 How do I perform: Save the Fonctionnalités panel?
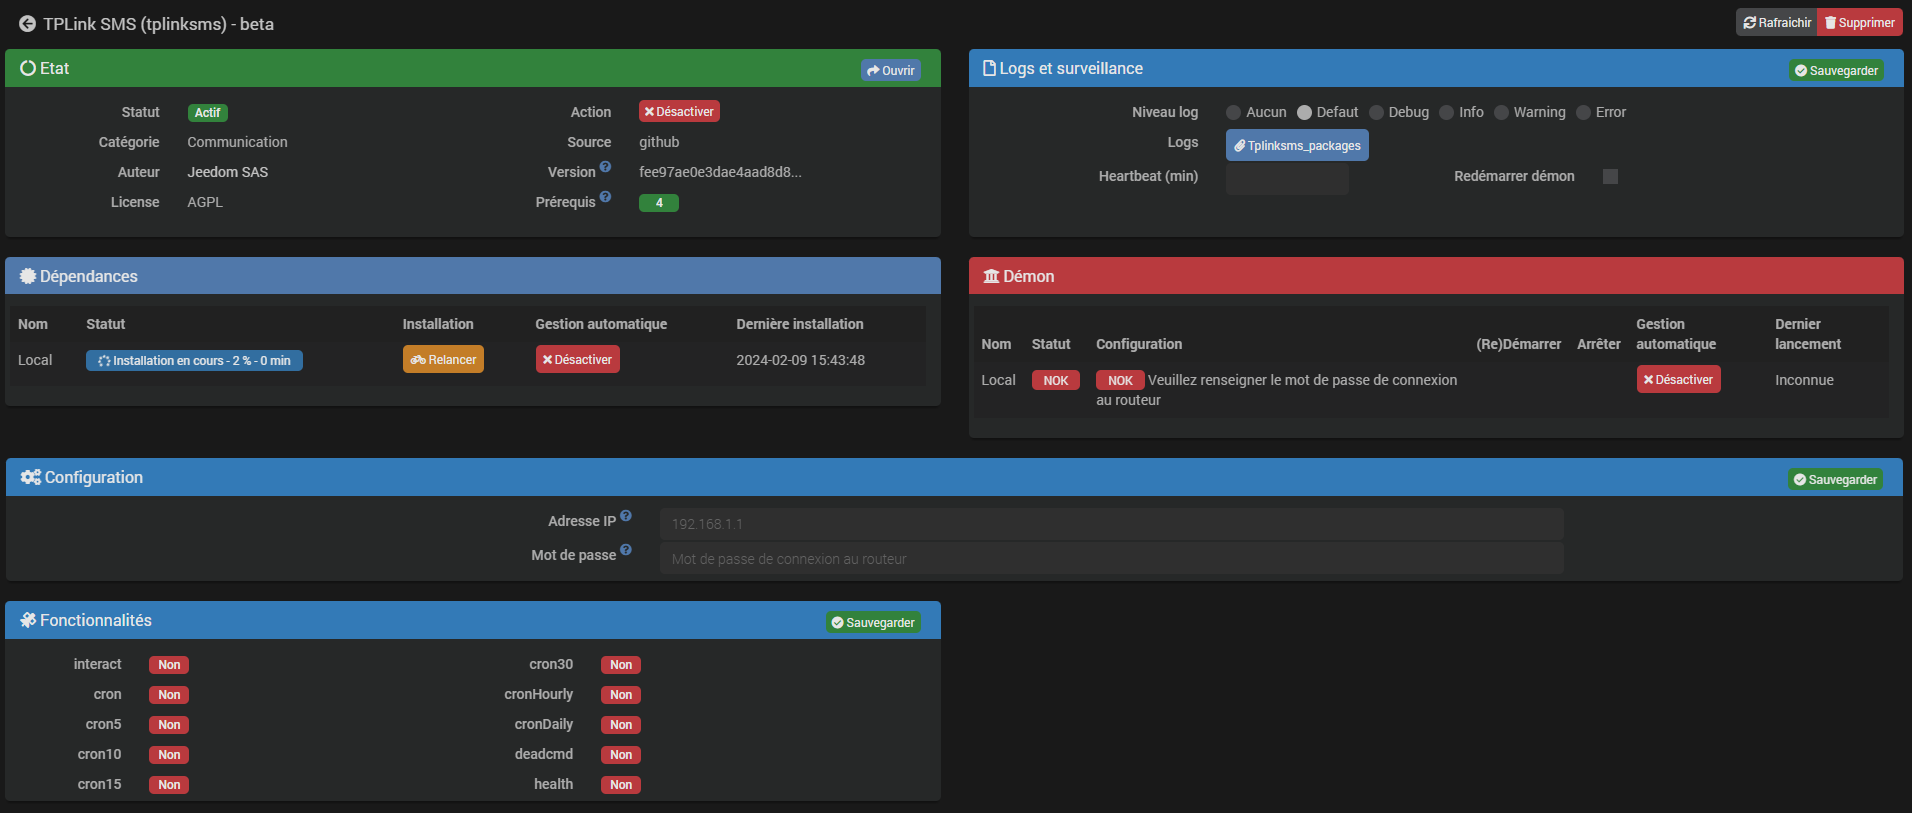(873, 622)
